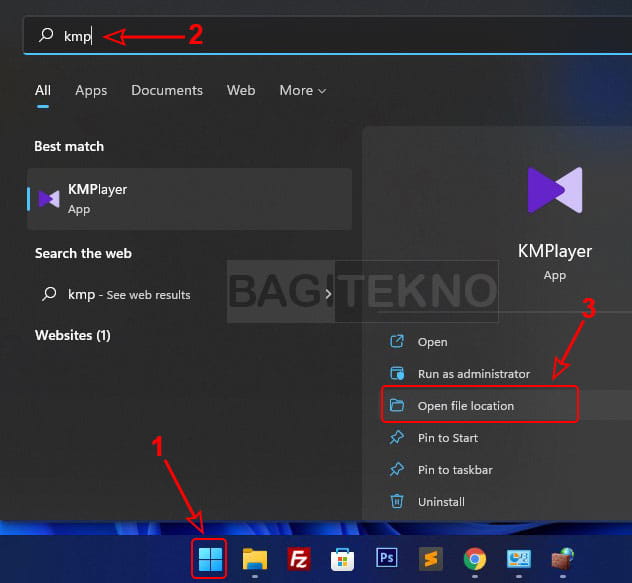Open the 'kmp - See web results' entry
632x583 pixels.
click(x=129, y=294)
